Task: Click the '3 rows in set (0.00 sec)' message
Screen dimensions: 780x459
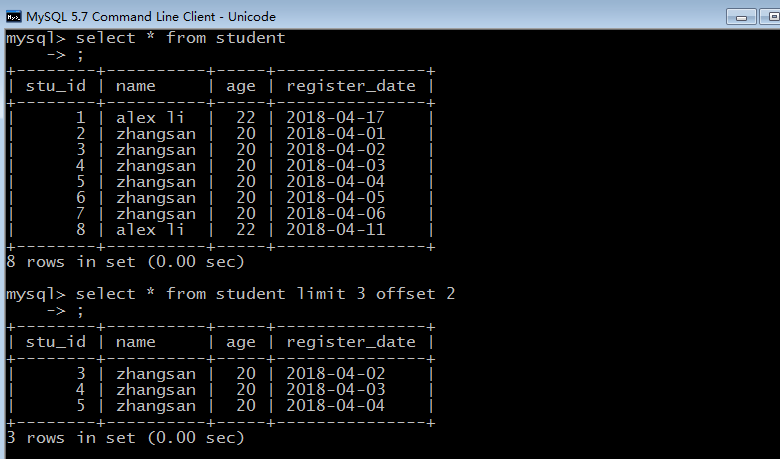Action: coord(125,438)
